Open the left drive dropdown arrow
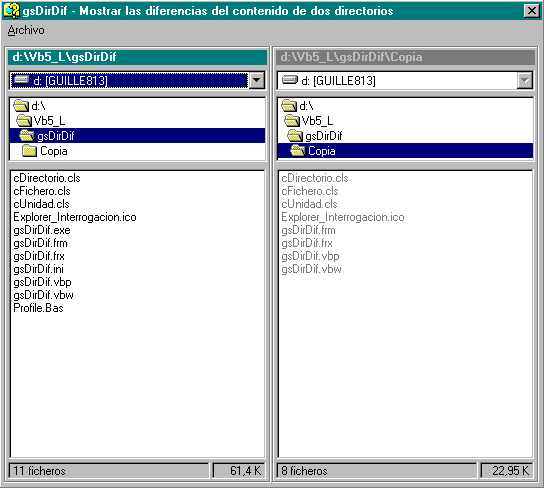Viewport: 544px width, 488px height. [256, 80]
